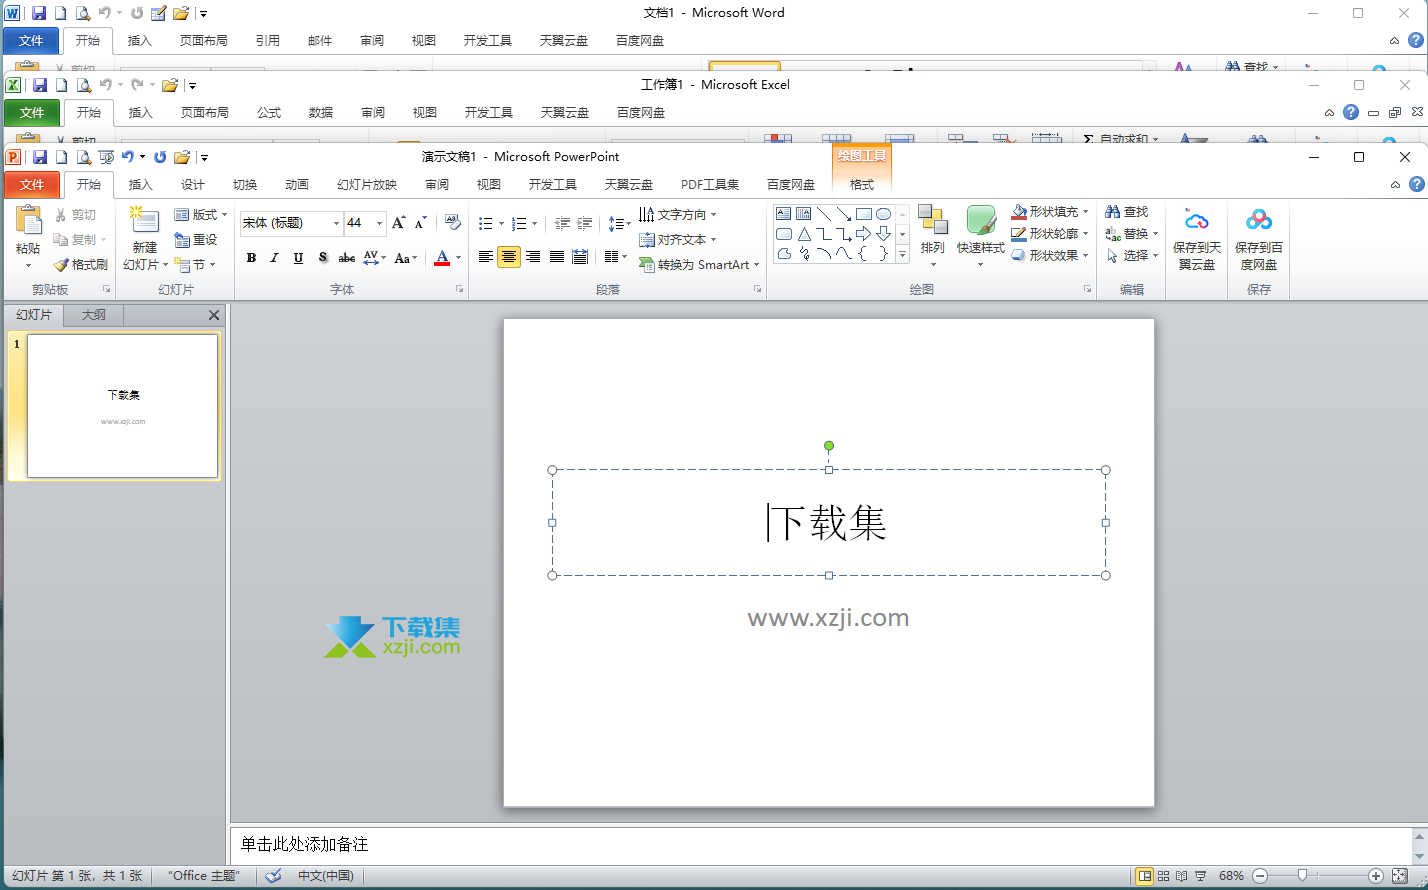Align text right
Viewport: 1428px width, 890px height.
tap(533, 258)
